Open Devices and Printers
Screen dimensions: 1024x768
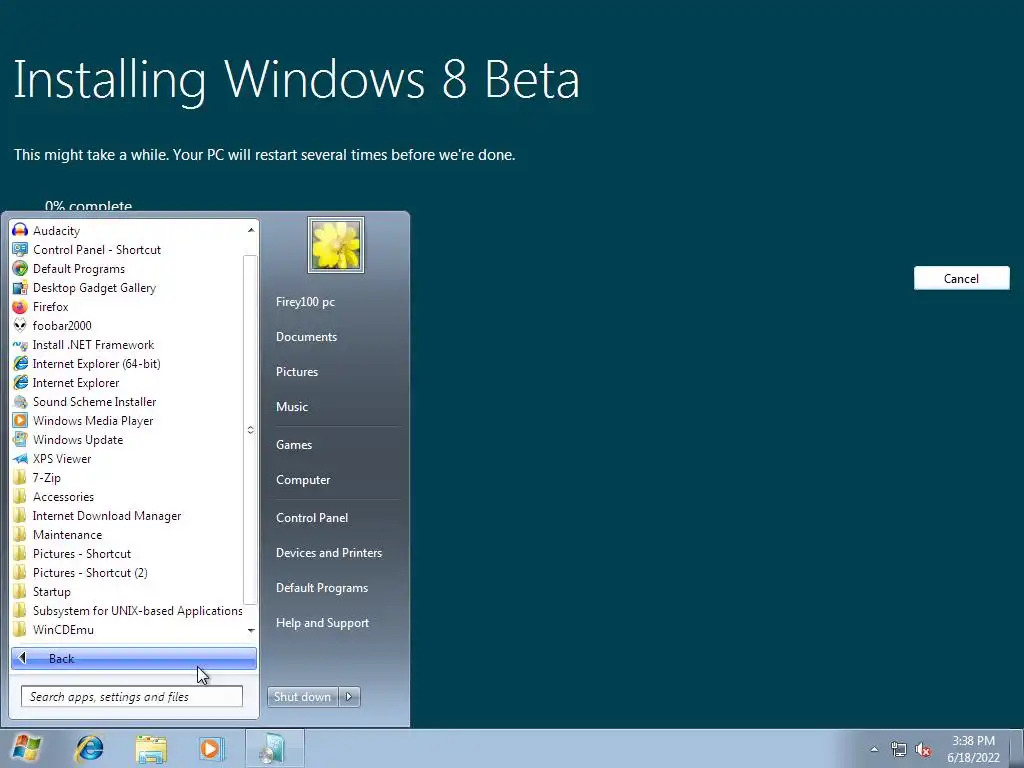329,553
